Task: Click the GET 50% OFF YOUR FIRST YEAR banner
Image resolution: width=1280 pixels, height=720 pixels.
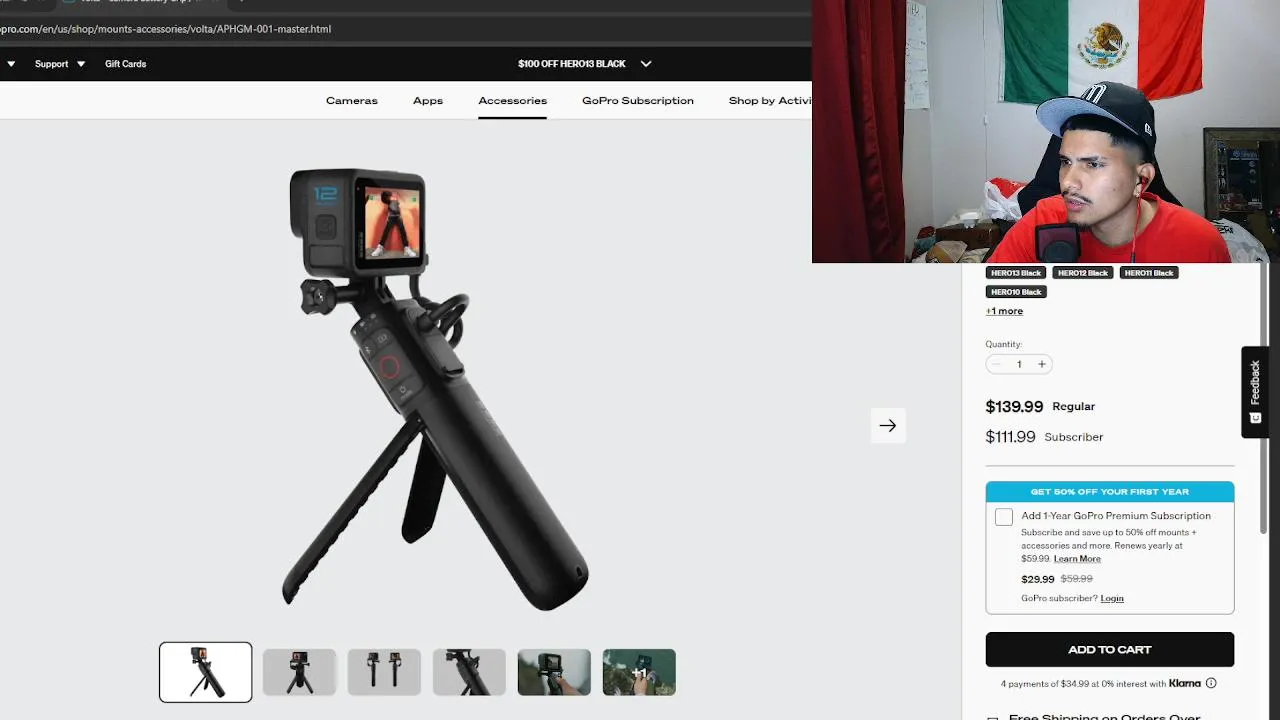Action: 1110,492
